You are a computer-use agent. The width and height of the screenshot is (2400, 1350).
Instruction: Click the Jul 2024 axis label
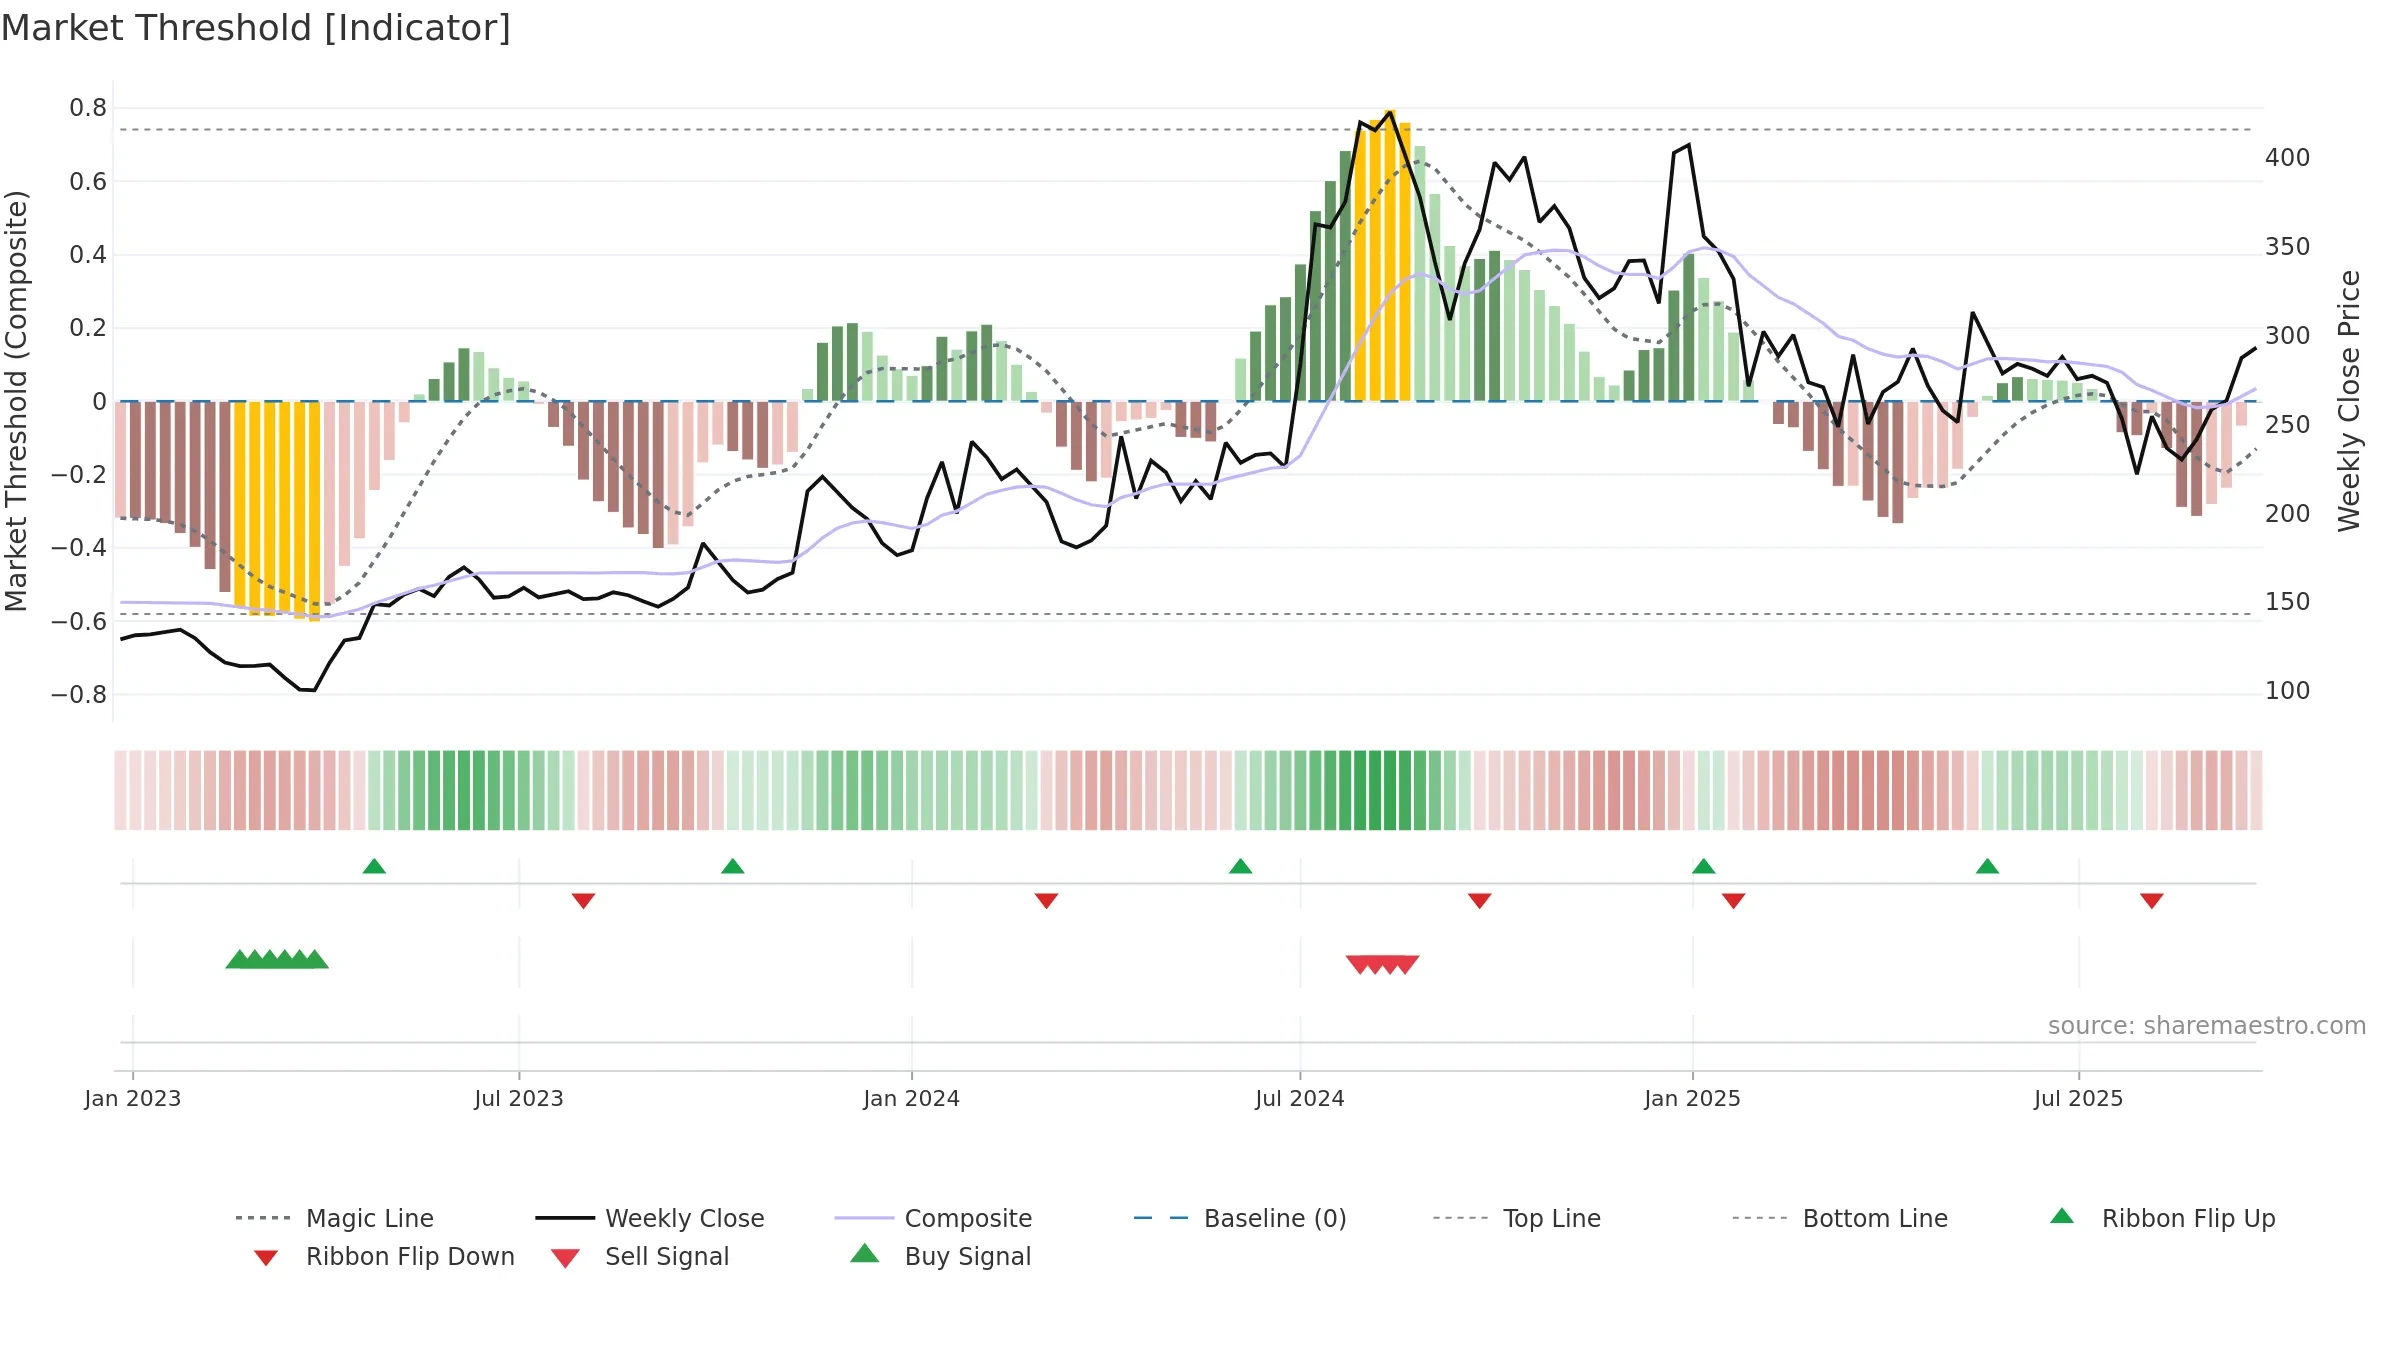pyautogui.click(x=1300, y=1098)
